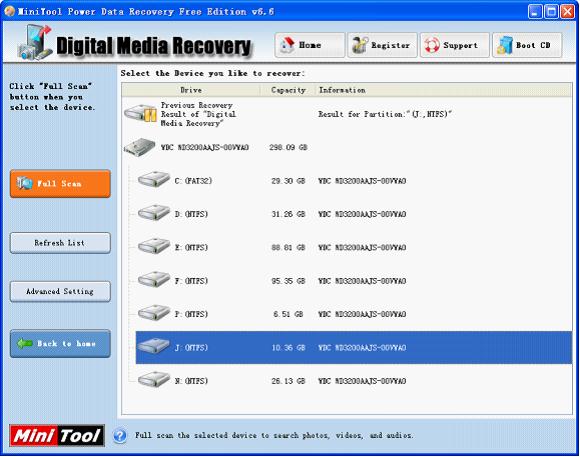Open the Register button
This screenshot has height=457, width=580.
click(x=382, y=45)
